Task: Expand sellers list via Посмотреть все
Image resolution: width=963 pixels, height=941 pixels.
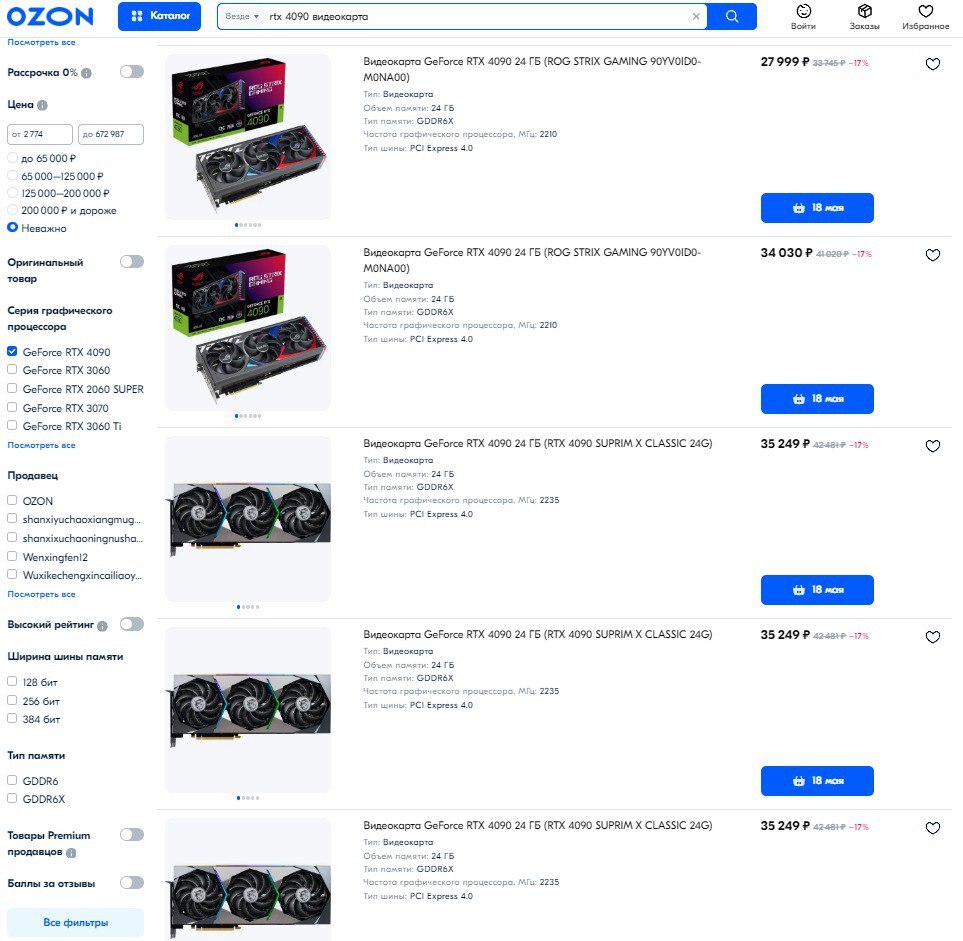Action: click(x=41, y=594)
